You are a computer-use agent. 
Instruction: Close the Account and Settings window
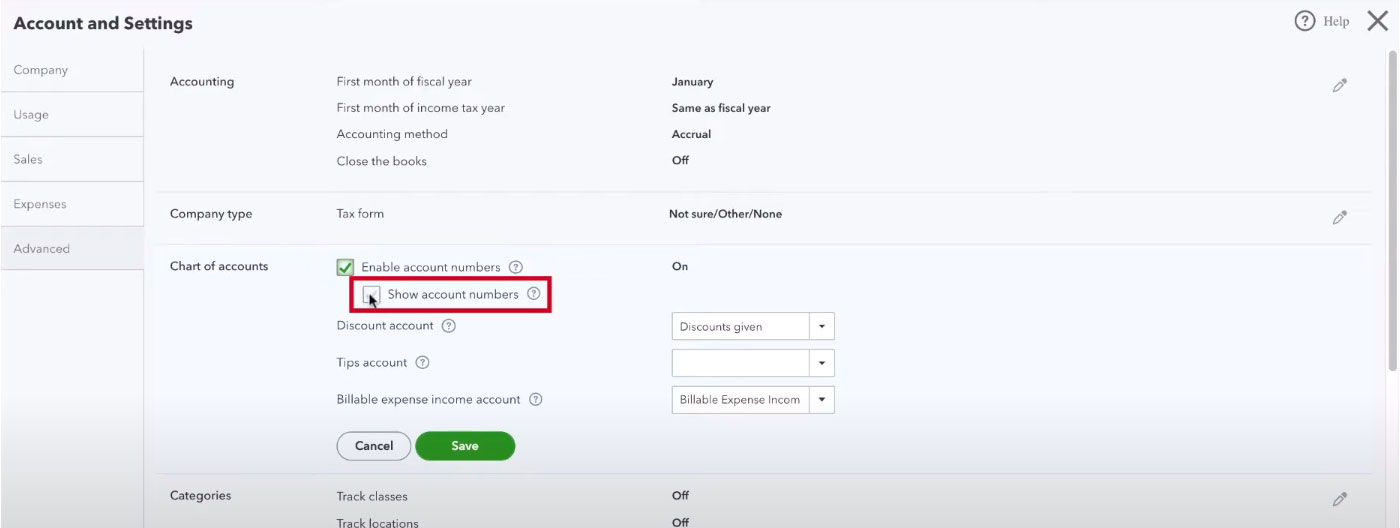[x=1377, y=21]
